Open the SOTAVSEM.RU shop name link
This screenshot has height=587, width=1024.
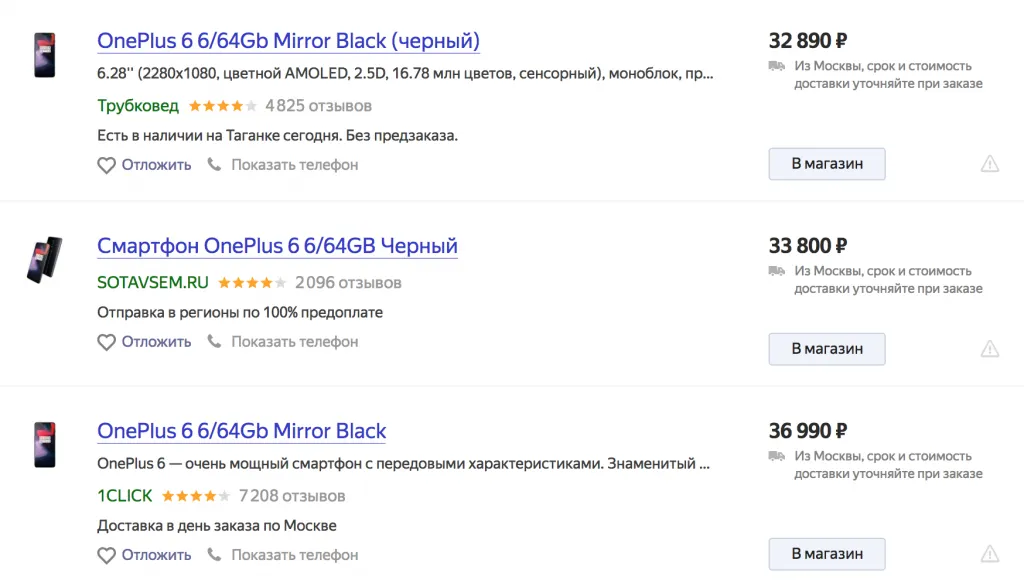(x=151, y=282)
